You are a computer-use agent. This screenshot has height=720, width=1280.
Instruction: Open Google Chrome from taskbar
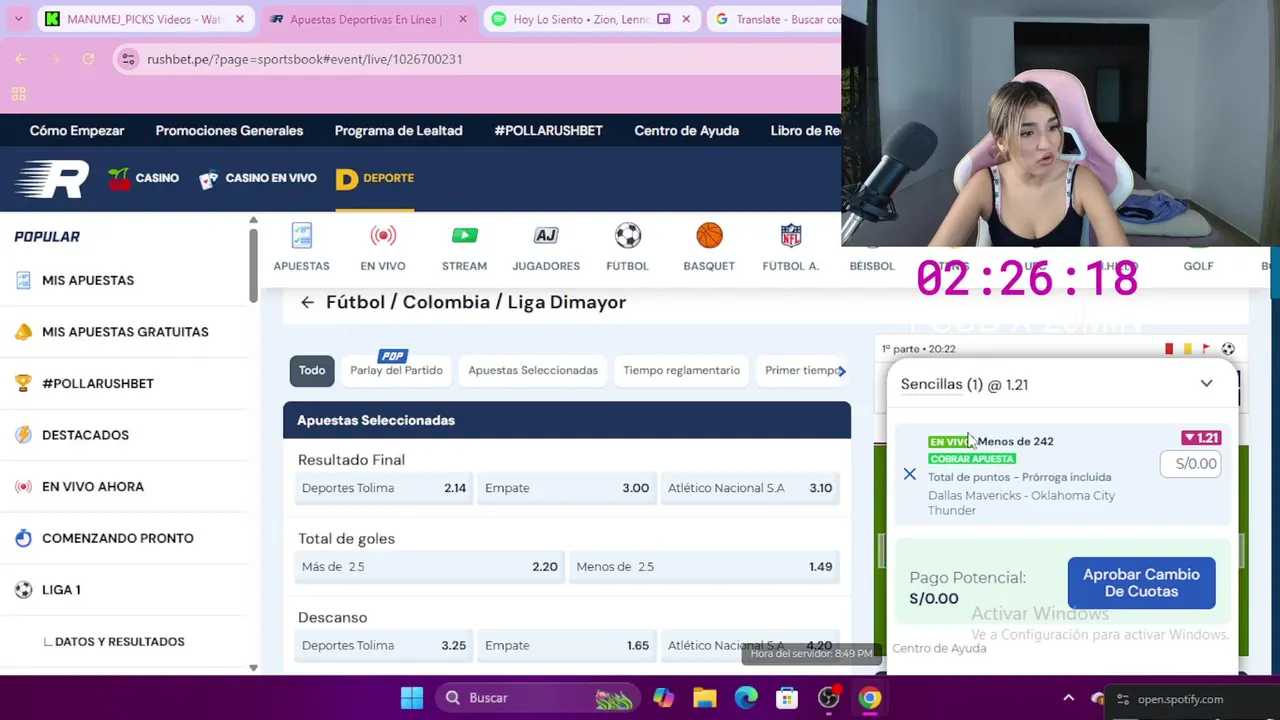[x=869, y=698]
